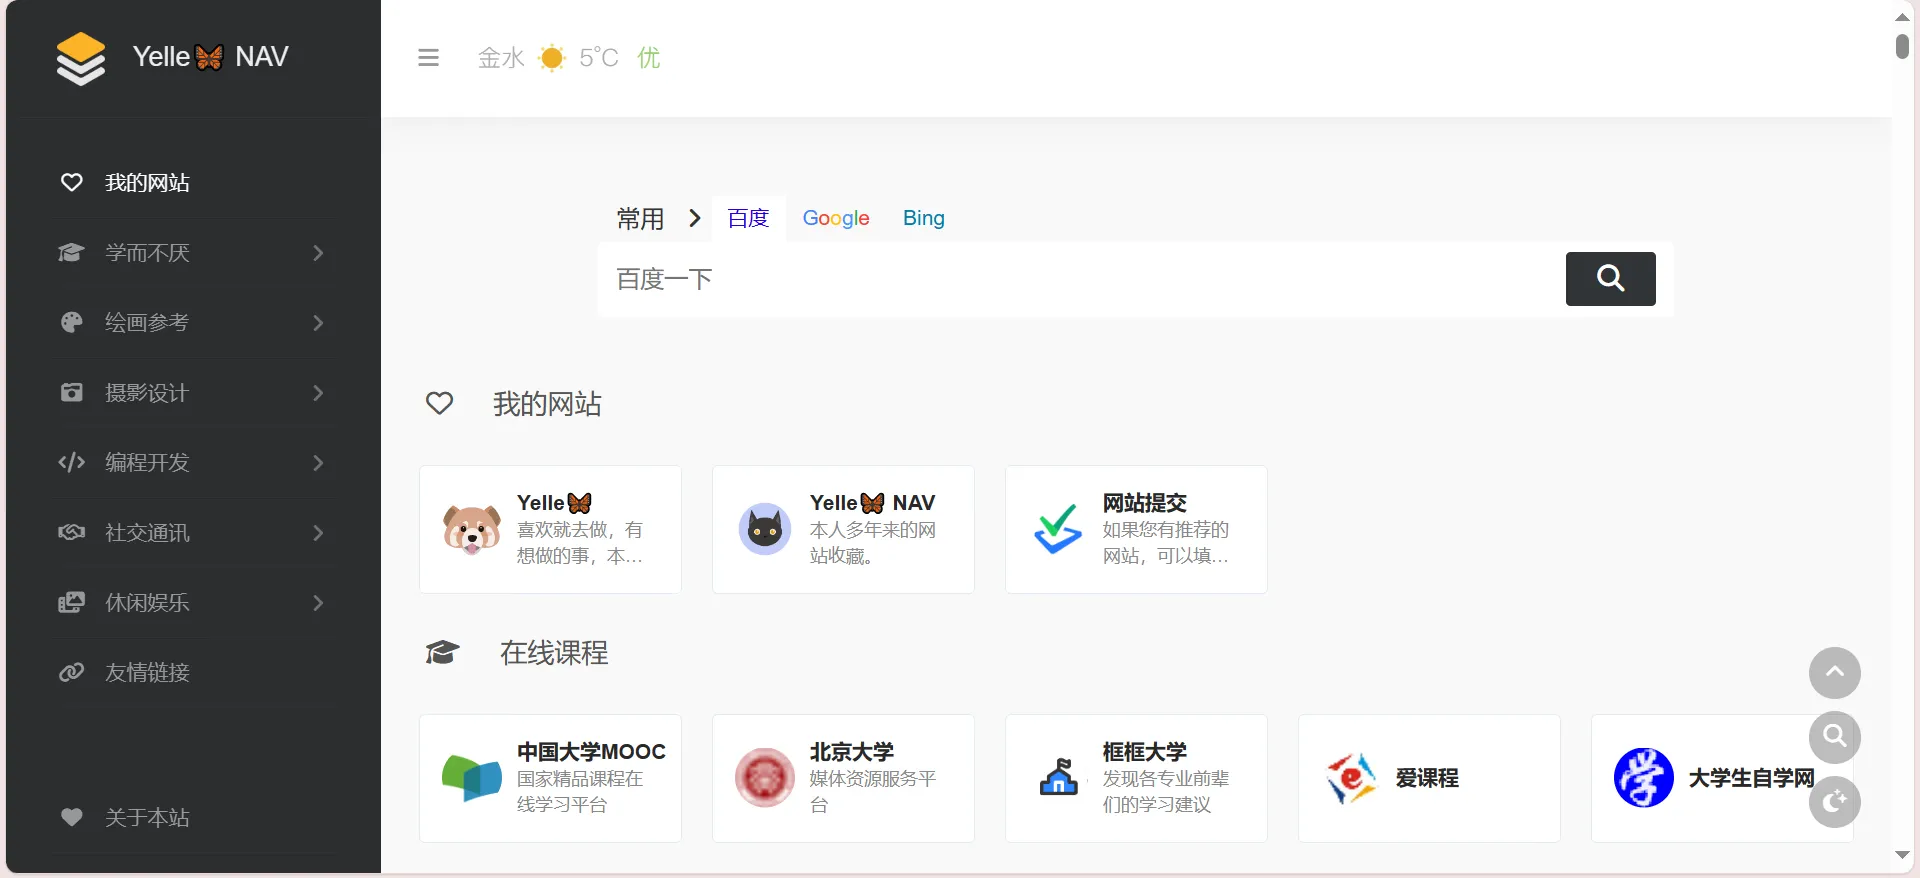Screen dimensions: 1920x878
Task: Click the 5°C temperature reading
Action: (x=599, y=58)
